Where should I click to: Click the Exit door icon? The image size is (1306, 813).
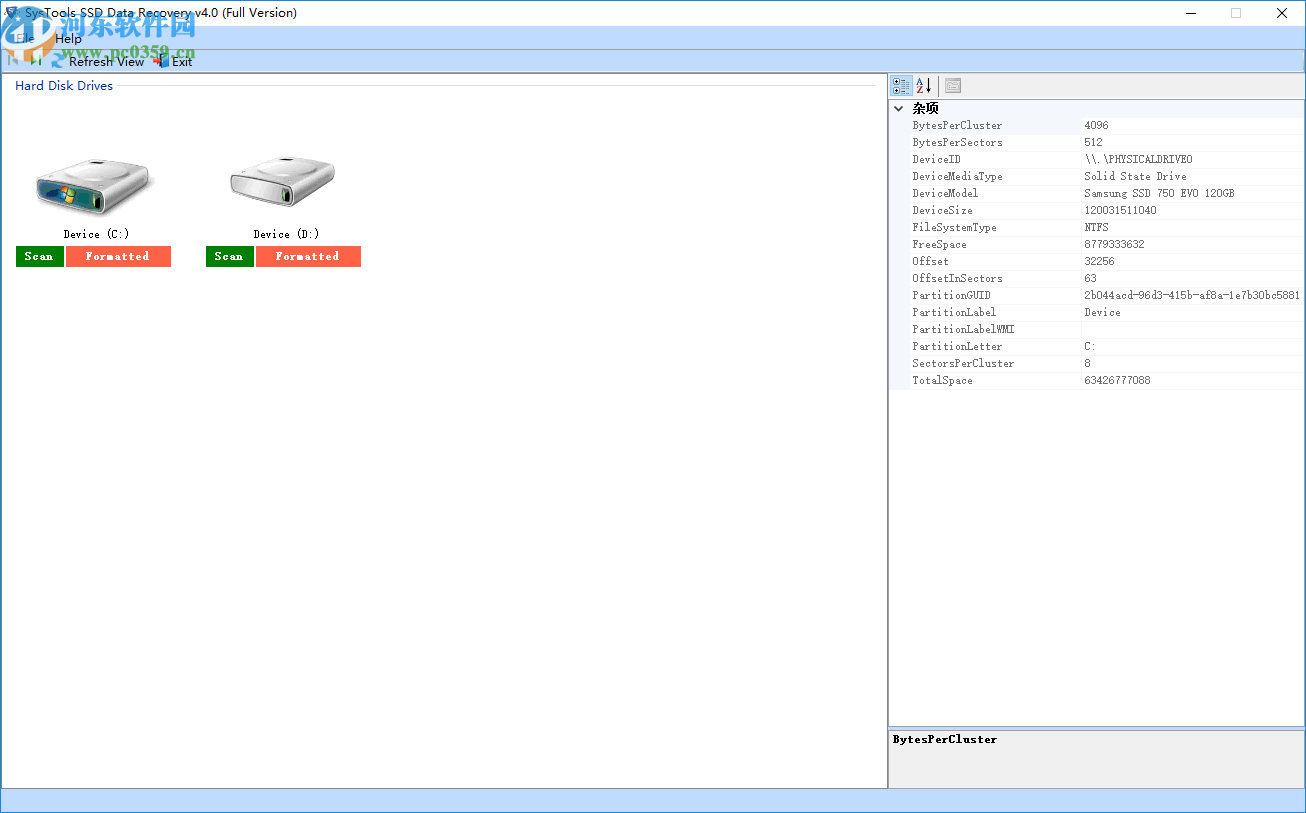pyautogui.click(x=162, y=61)
